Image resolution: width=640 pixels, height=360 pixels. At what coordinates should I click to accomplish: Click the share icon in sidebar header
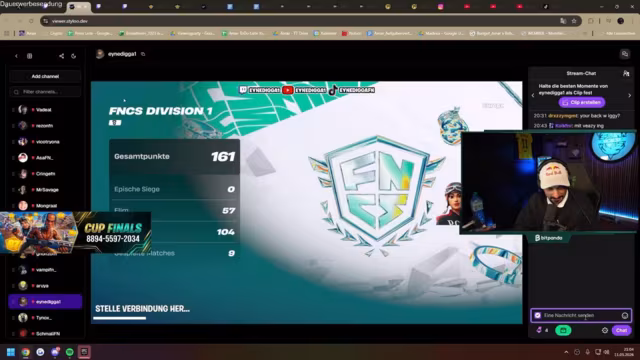[x=61, y=56]
